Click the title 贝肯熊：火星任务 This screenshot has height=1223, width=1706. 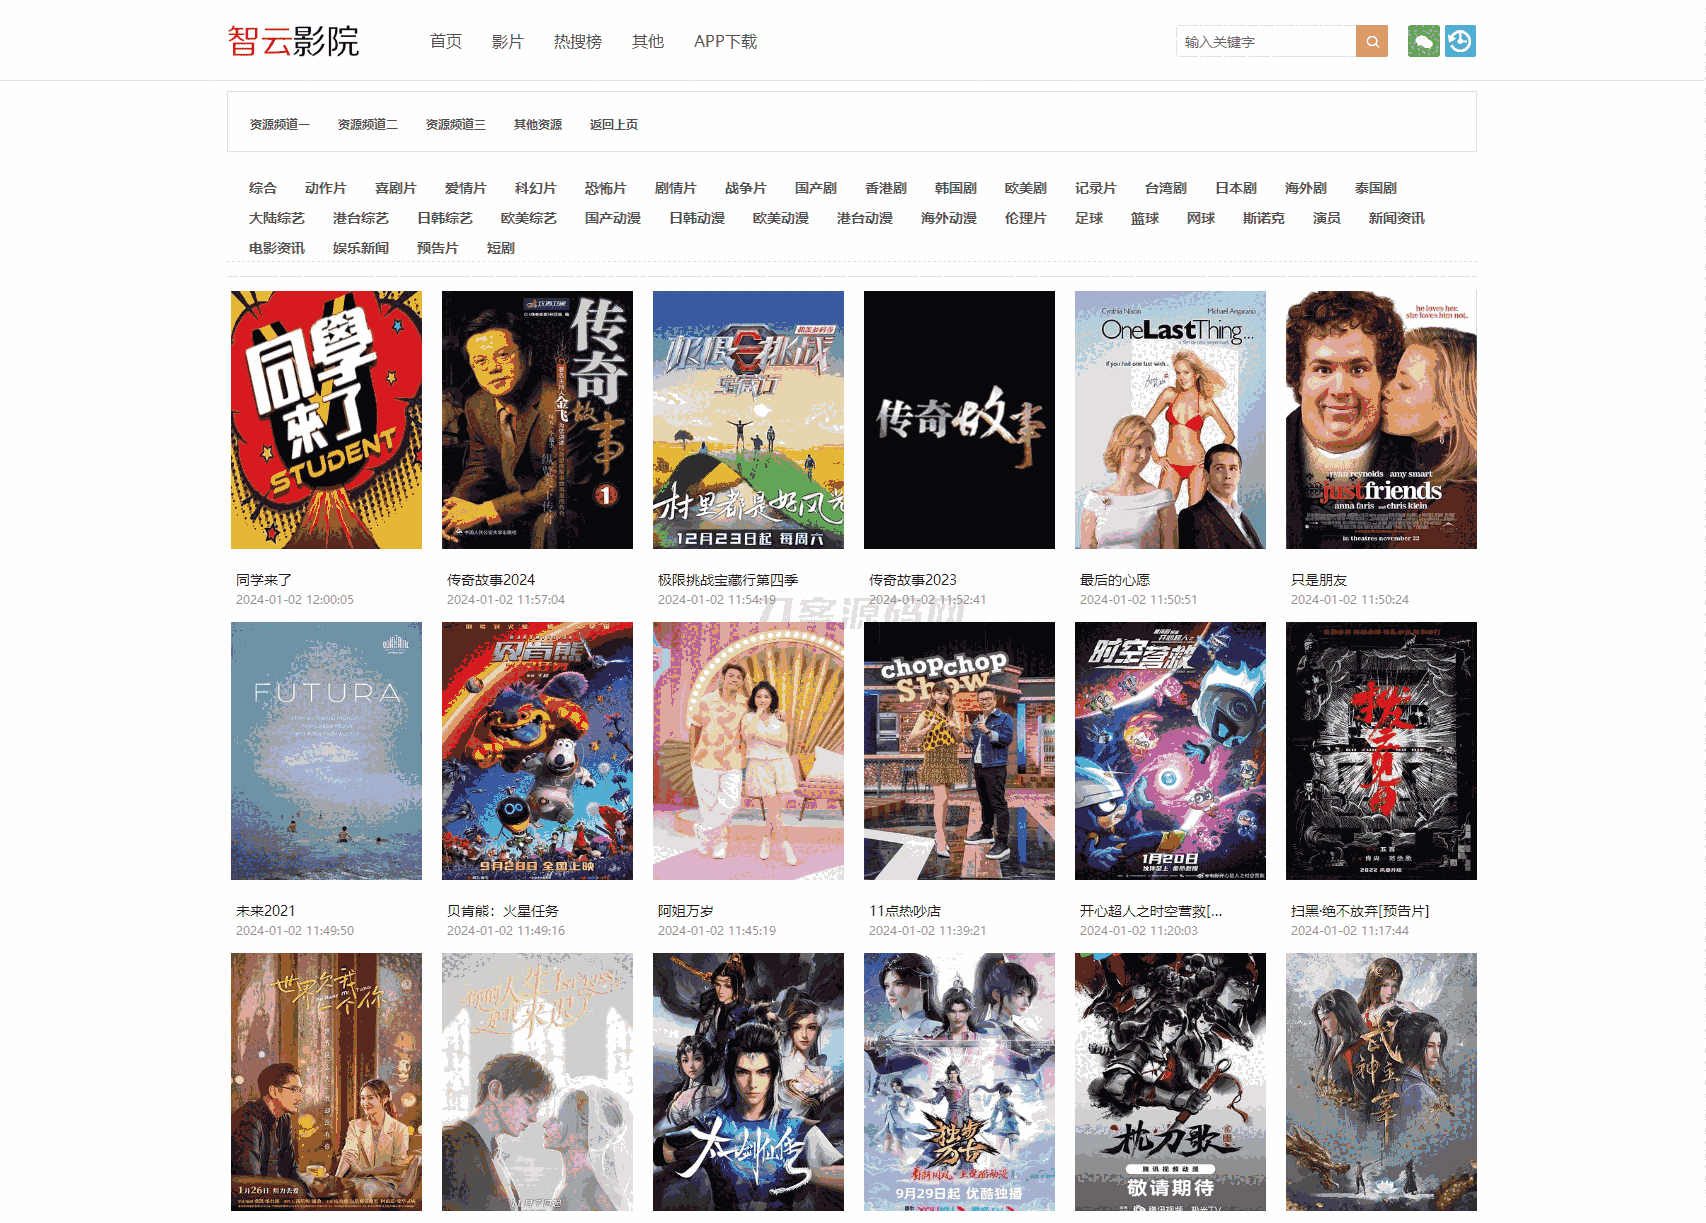tap(503, 911)
